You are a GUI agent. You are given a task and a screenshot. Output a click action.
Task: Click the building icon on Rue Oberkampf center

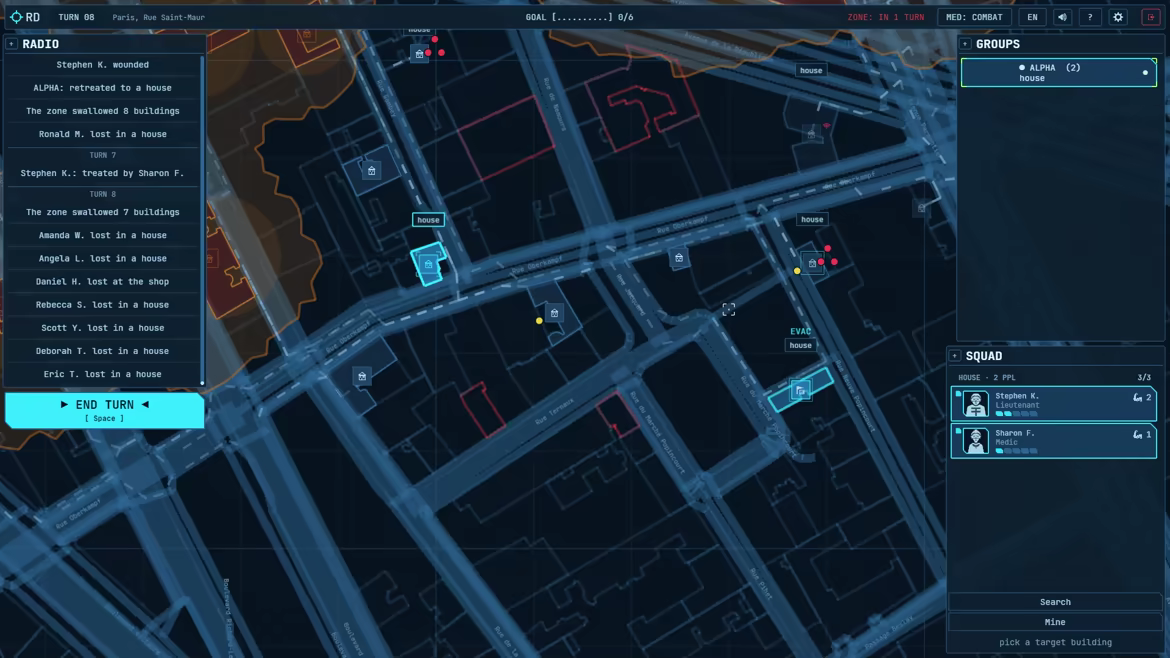coord(679,258)
